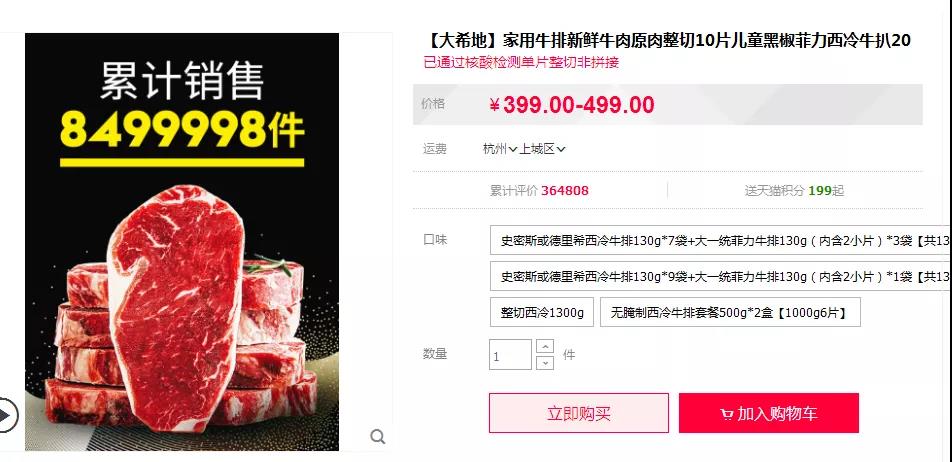
Task: Click the magnifier zoom icon on product image
Action: click(x=378, y=436)
